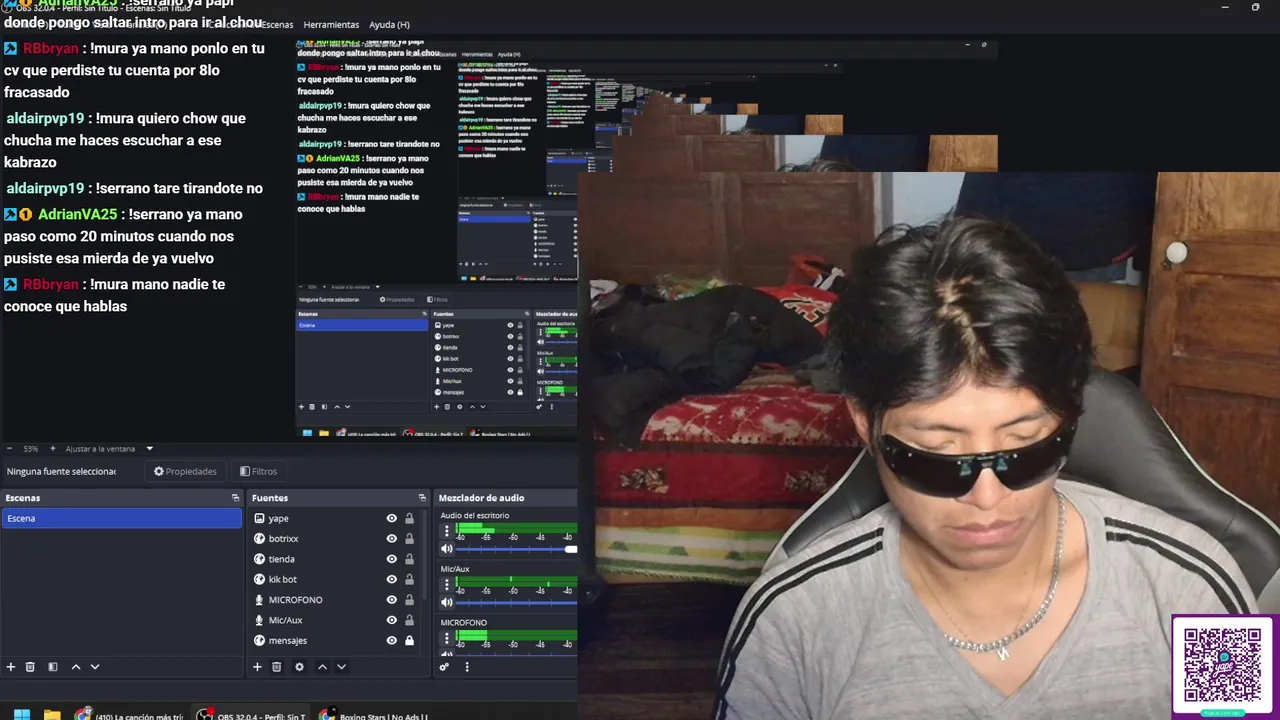
Task: Click the microphone icon of the MICROFONO source
Action: coord(259,600)
